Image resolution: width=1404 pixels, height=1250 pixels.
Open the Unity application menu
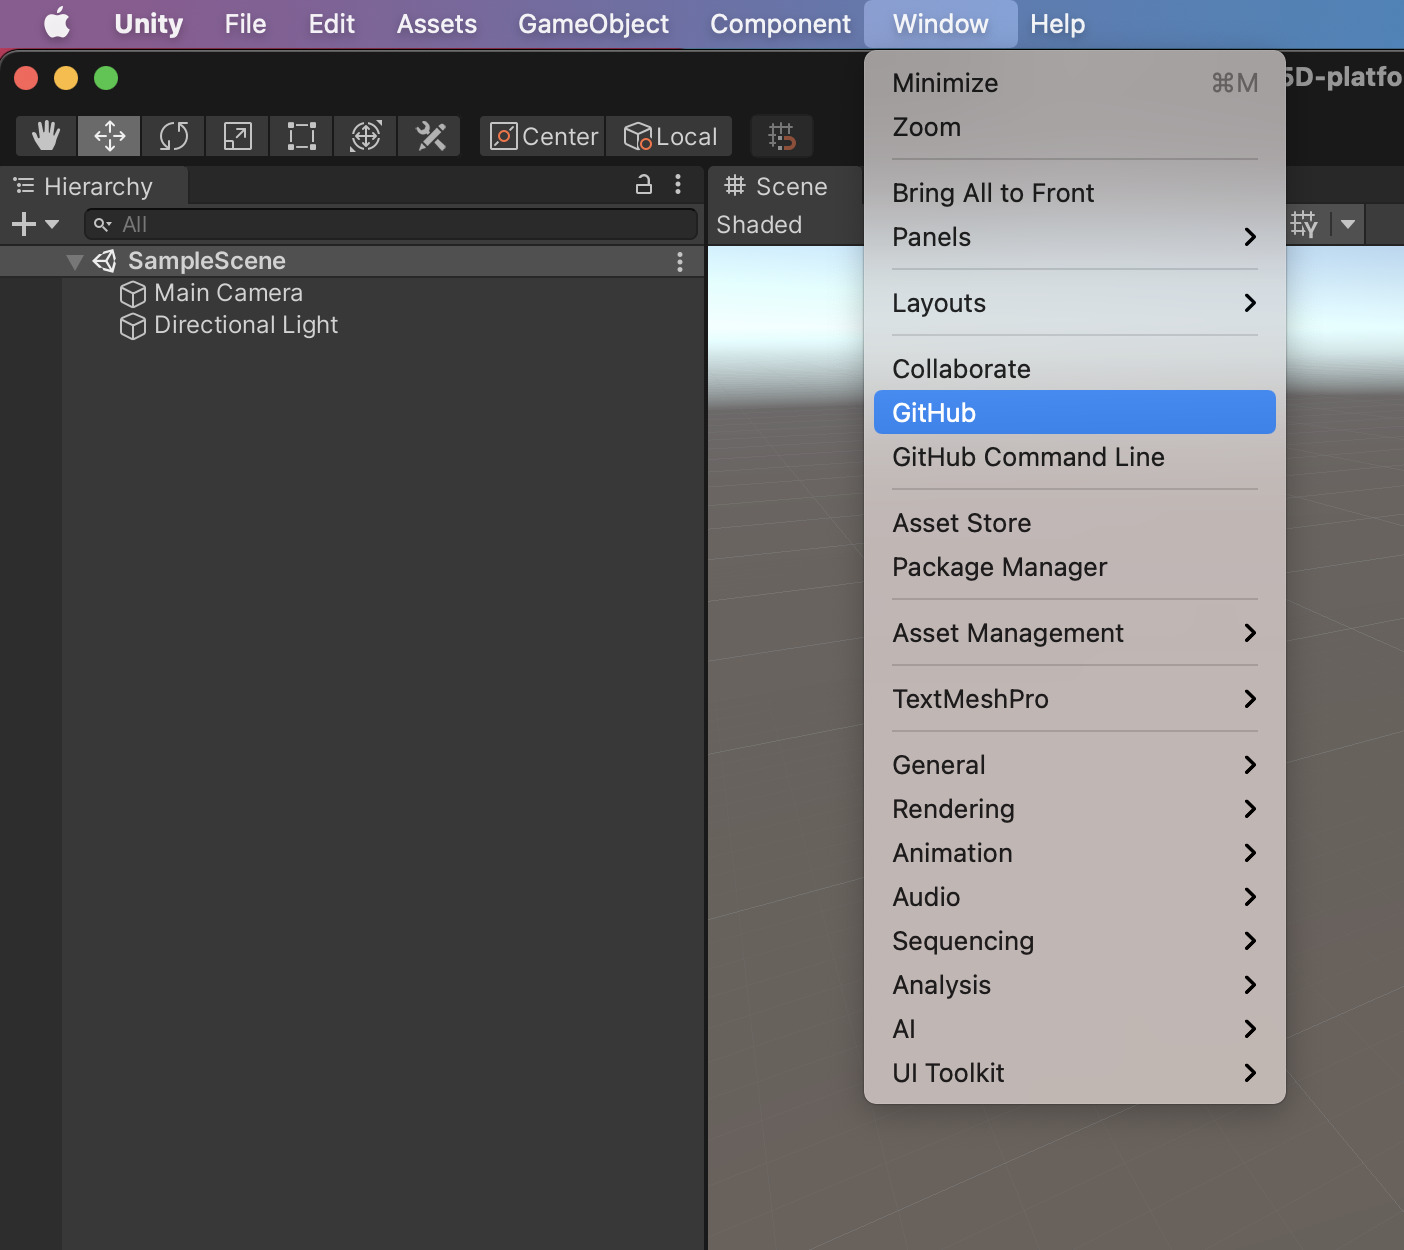pos(148,23)
